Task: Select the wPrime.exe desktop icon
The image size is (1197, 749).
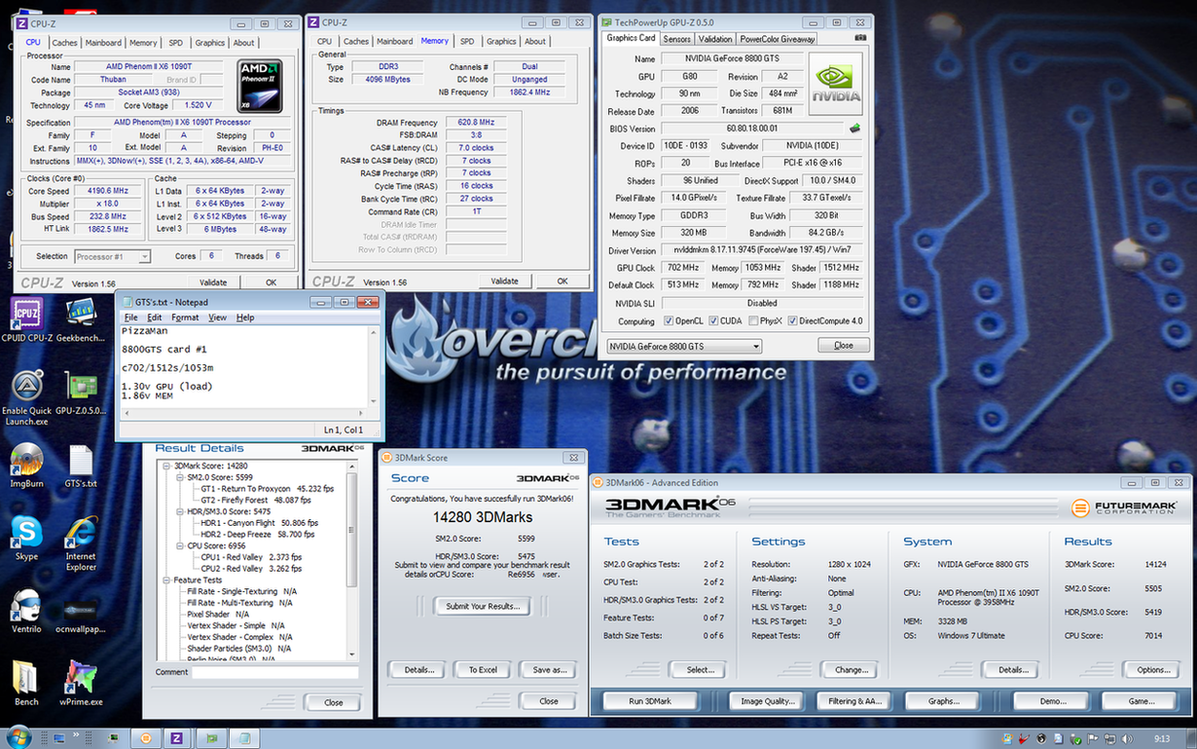Action: point(80,683)
